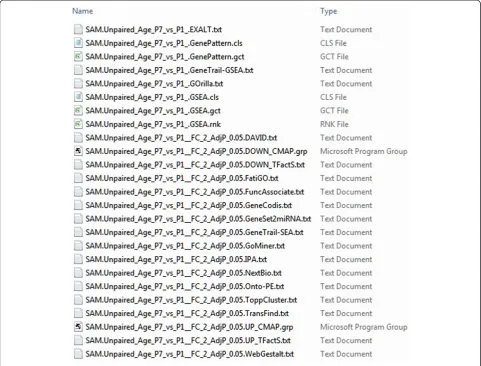The height and width of the screenshot is (366, 481).
Task: Click the RNK File type cell
Action: point(334,124)
